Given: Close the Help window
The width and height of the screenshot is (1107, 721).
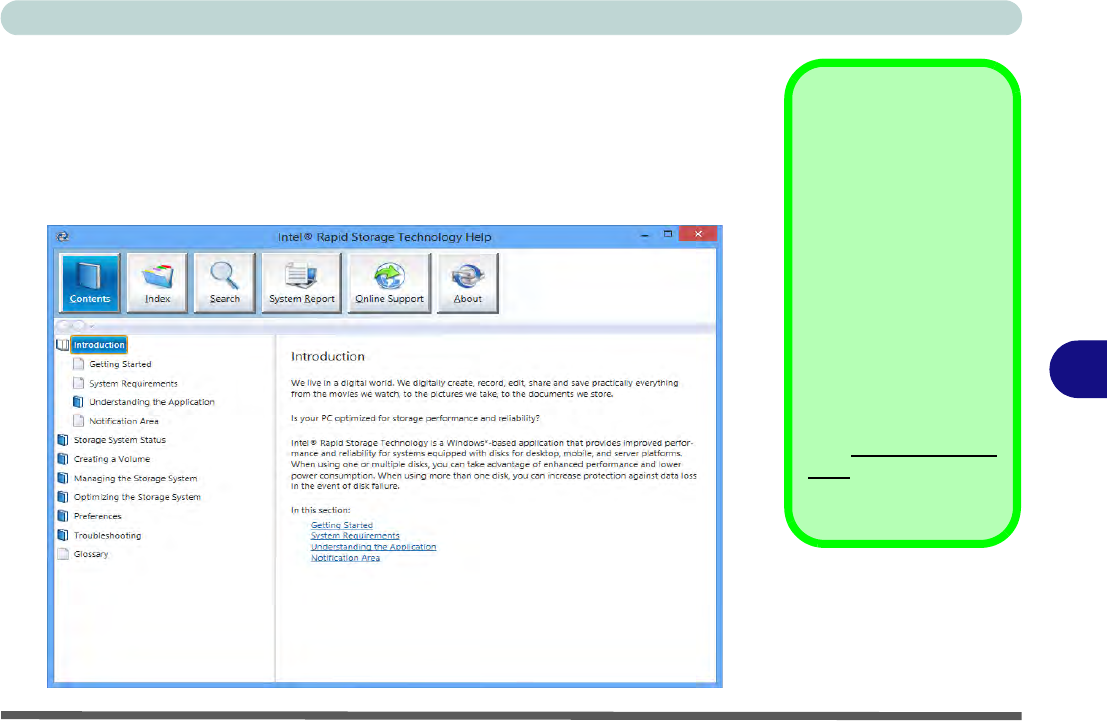Looking at the screenshot, I should [x=698, y=234].
